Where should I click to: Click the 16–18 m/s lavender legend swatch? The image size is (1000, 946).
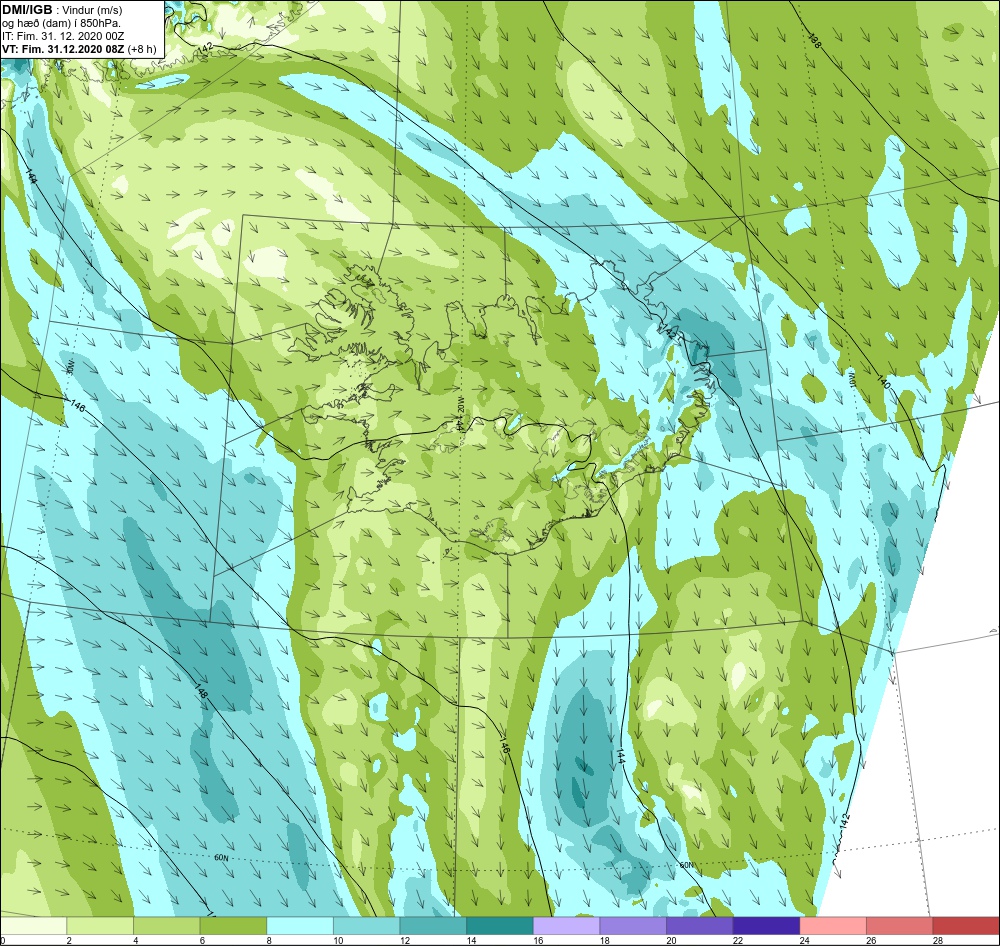point(566,926)
